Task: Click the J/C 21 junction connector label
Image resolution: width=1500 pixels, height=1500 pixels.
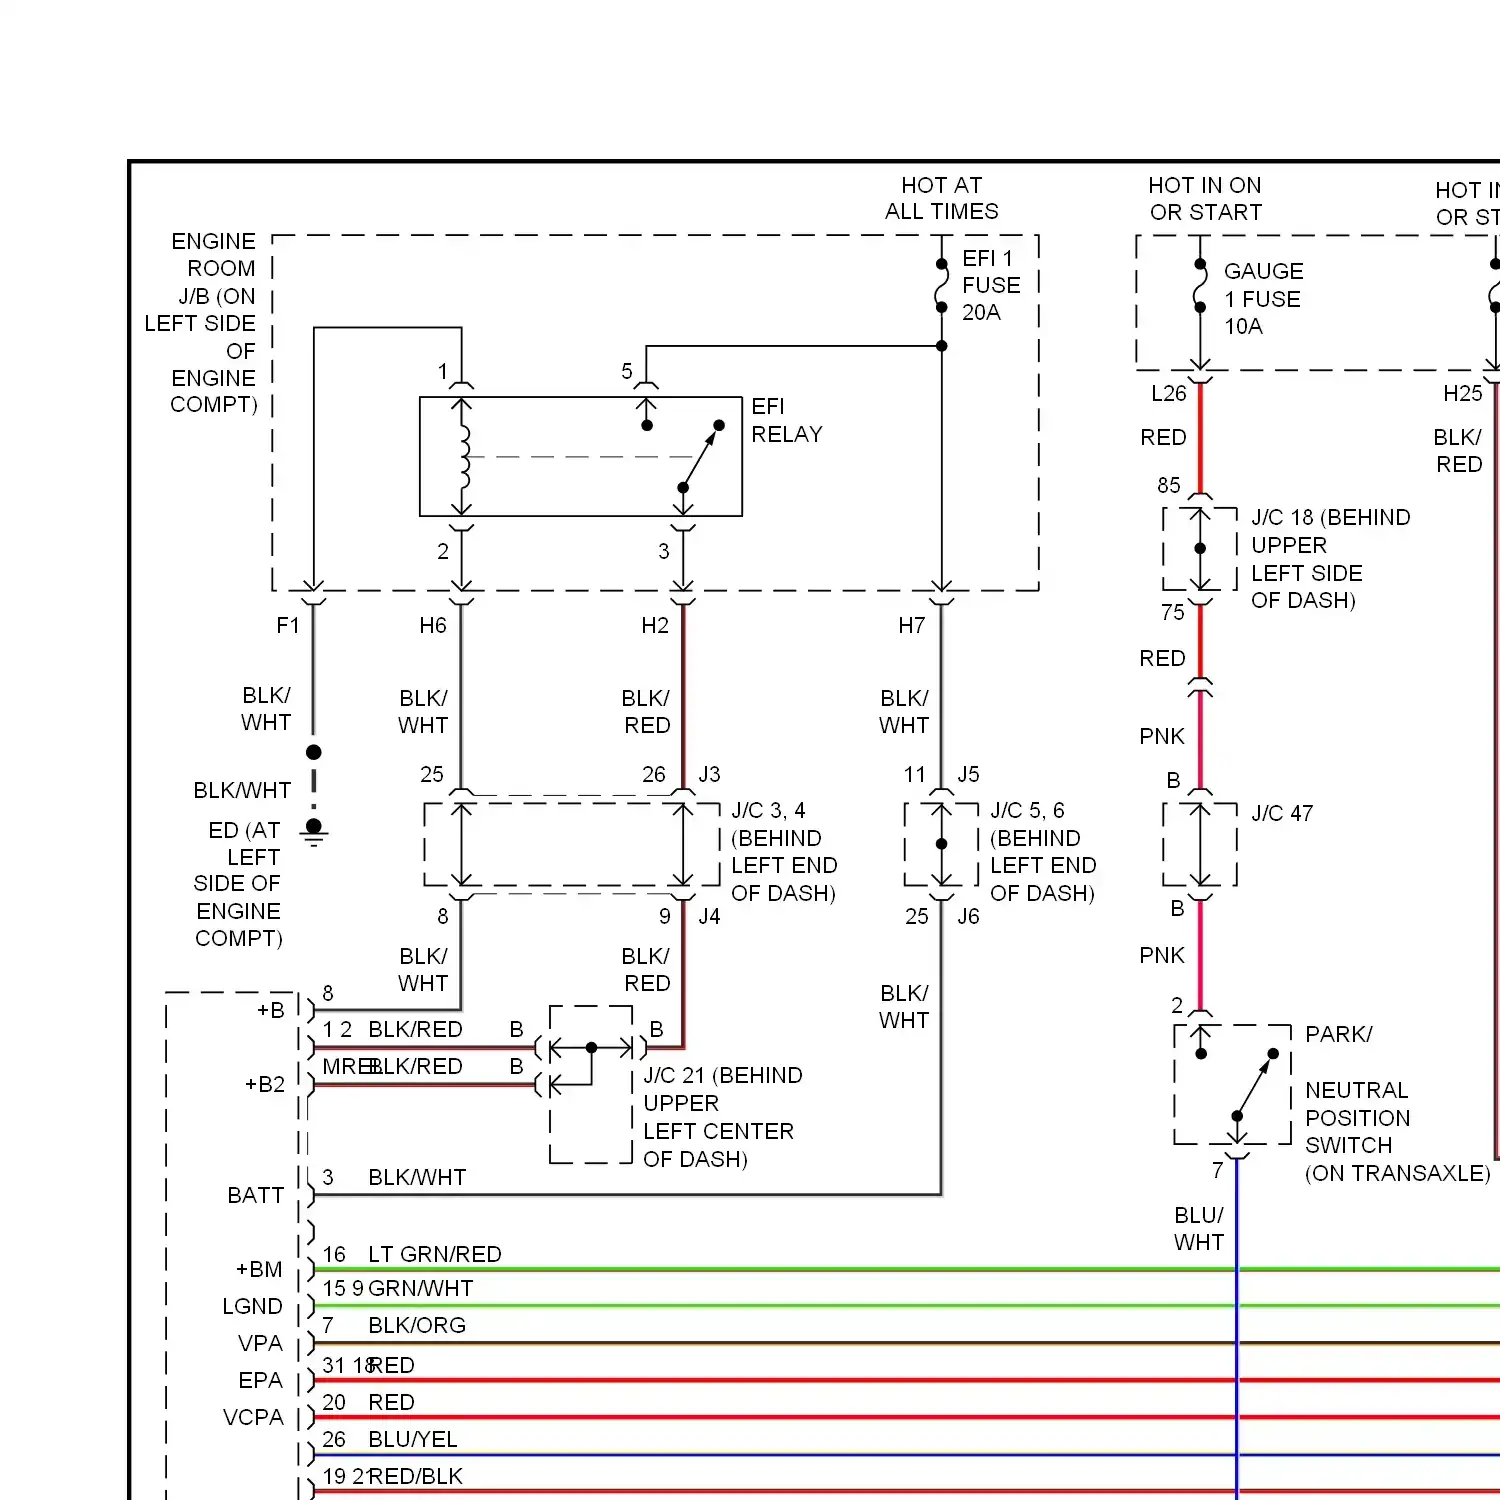Action: tap(723, 1117)
